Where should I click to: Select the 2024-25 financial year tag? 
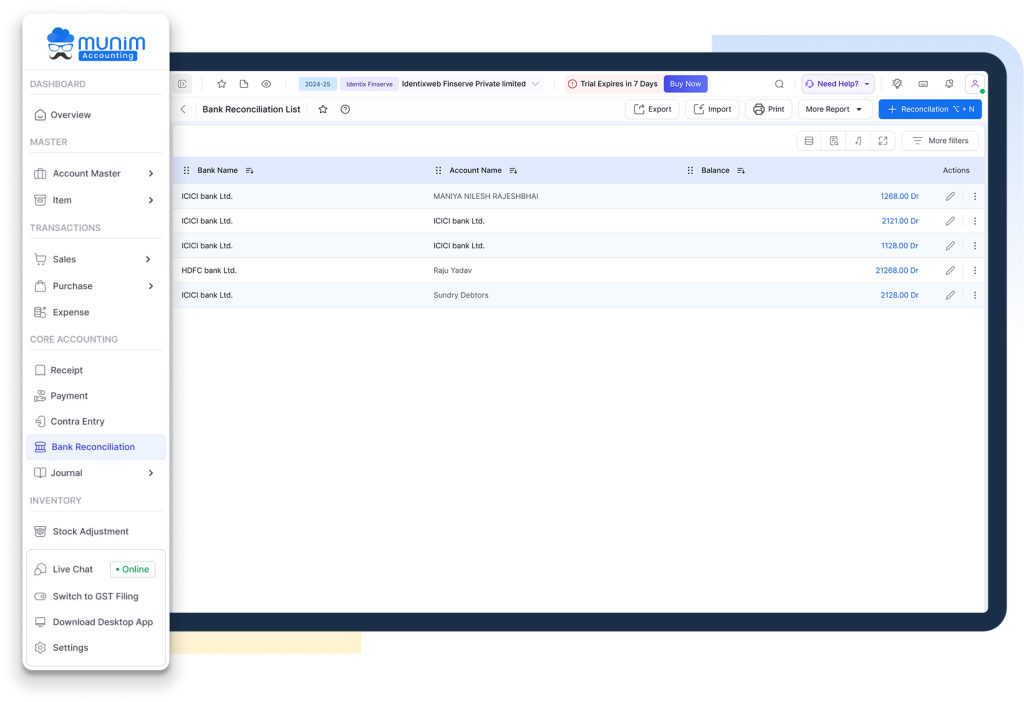point(317,84)
